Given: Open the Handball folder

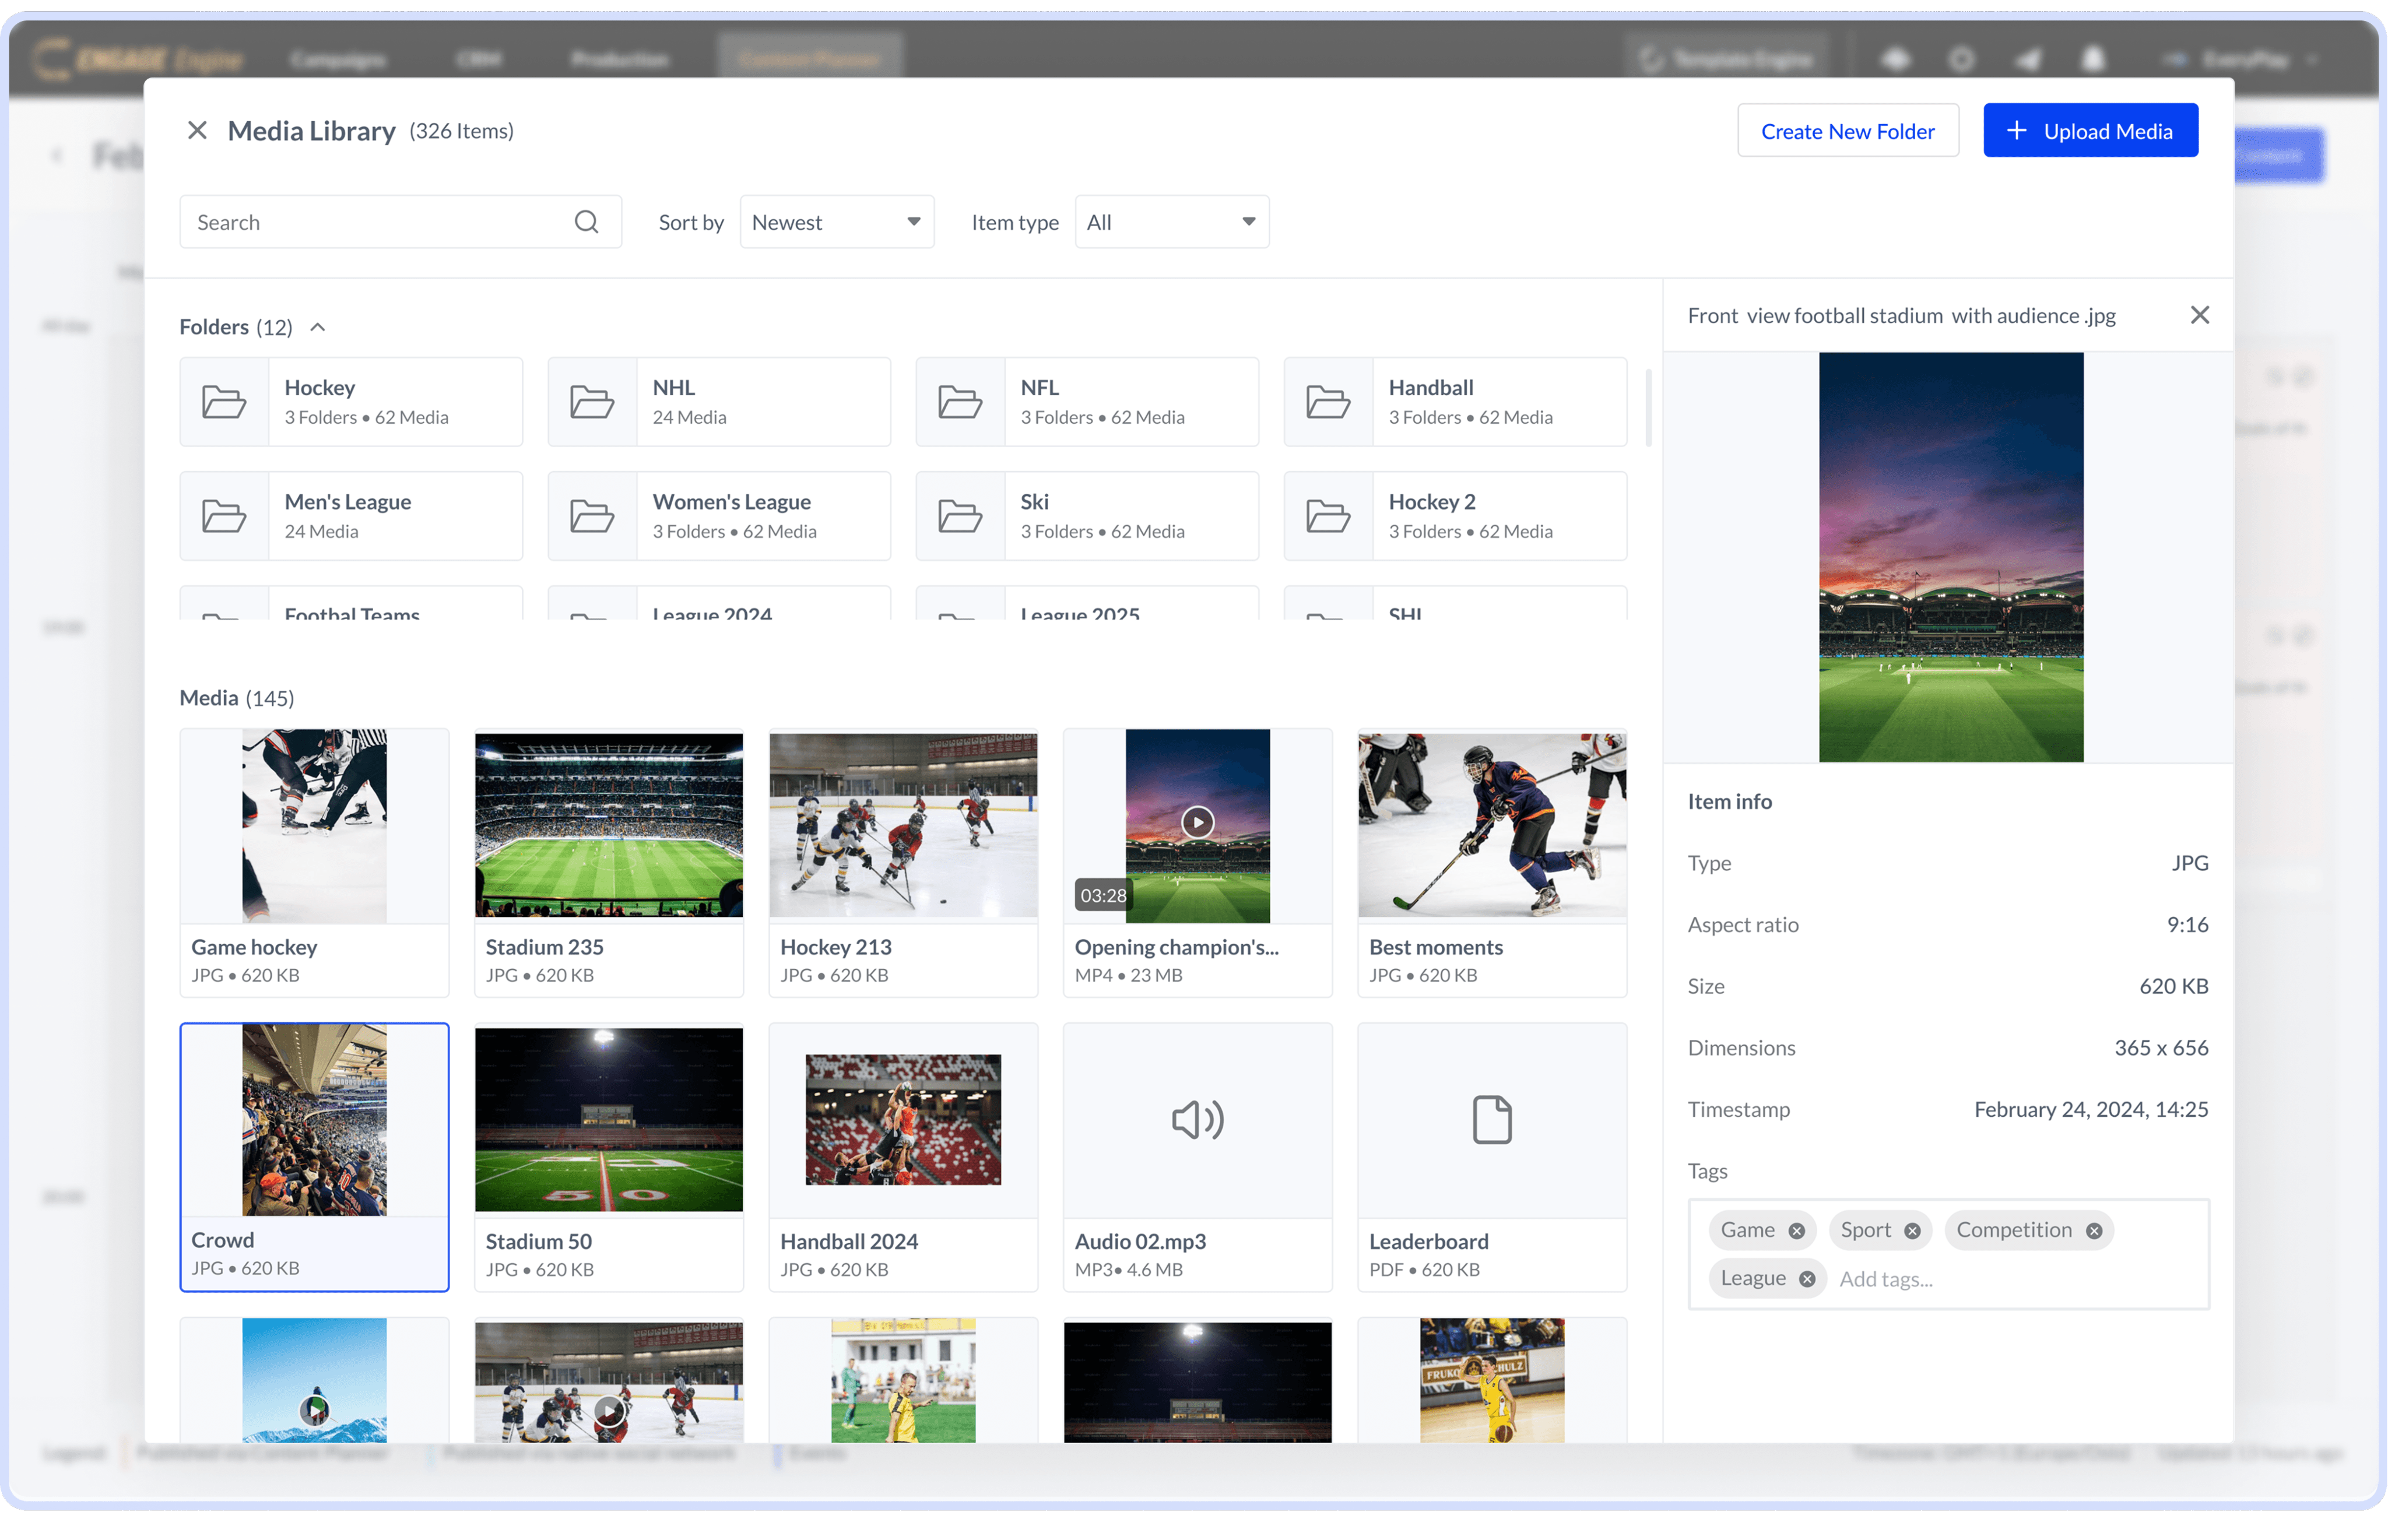Looking at the screenshot, I should 1455,402.
